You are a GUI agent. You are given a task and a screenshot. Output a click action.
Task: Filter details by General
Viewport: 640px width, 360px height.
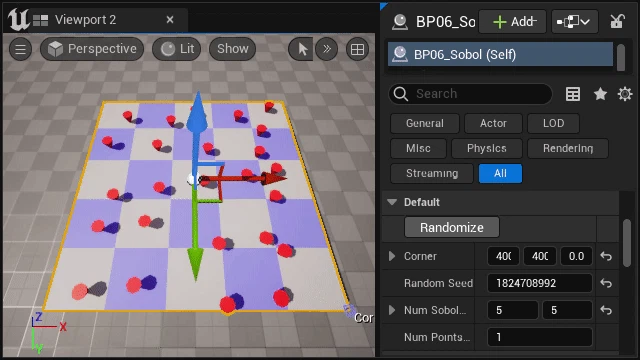point(424,123)
